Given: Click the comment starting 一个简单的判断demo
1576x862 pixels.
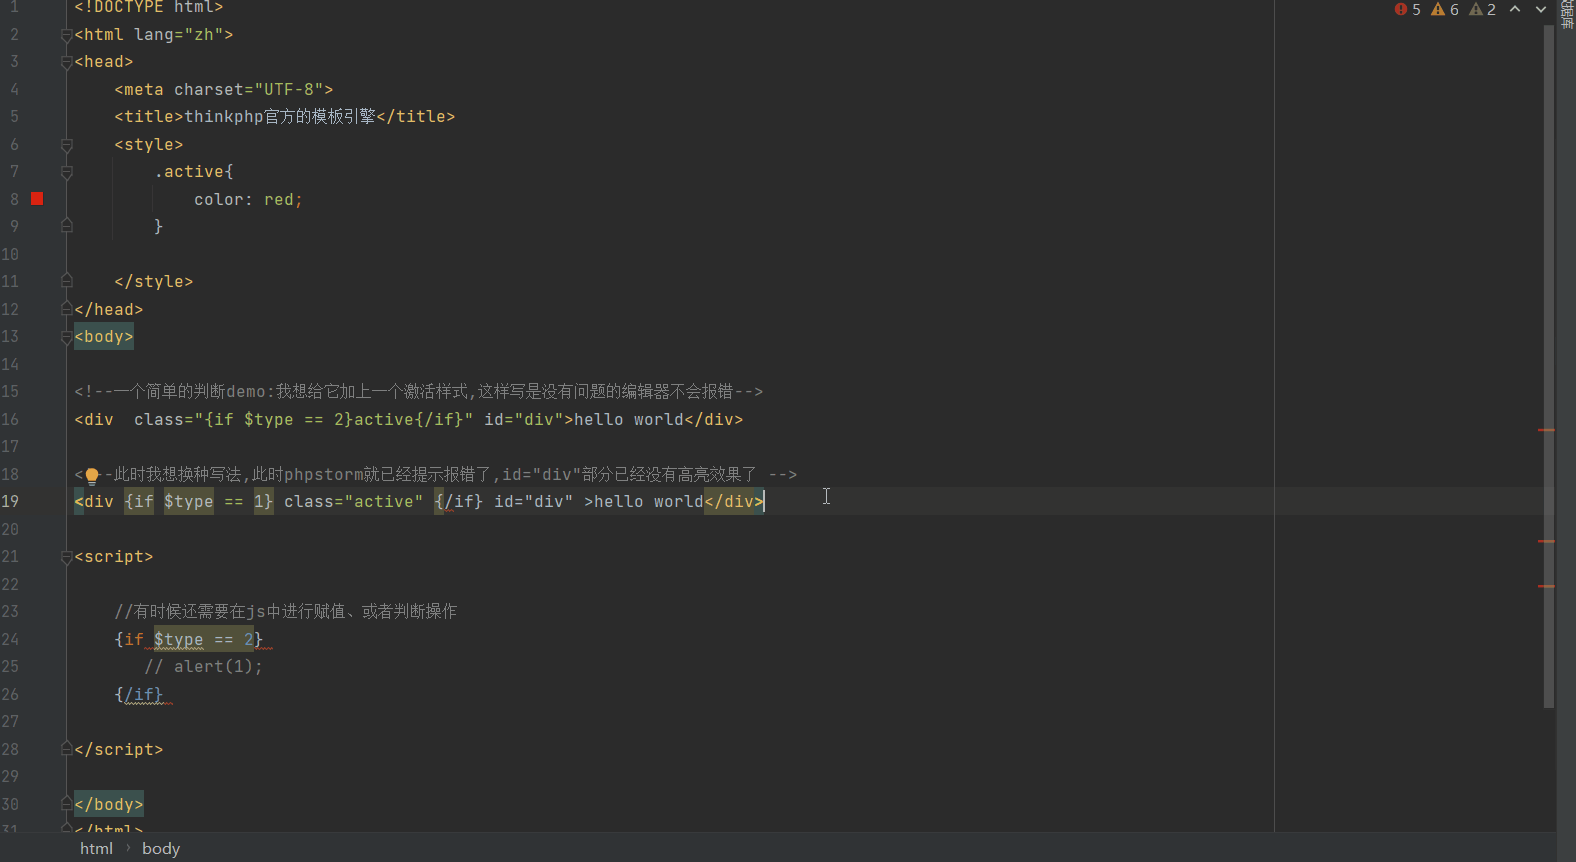Looking at the screenshot, I should pyautogui.click(x=418, y=392).
